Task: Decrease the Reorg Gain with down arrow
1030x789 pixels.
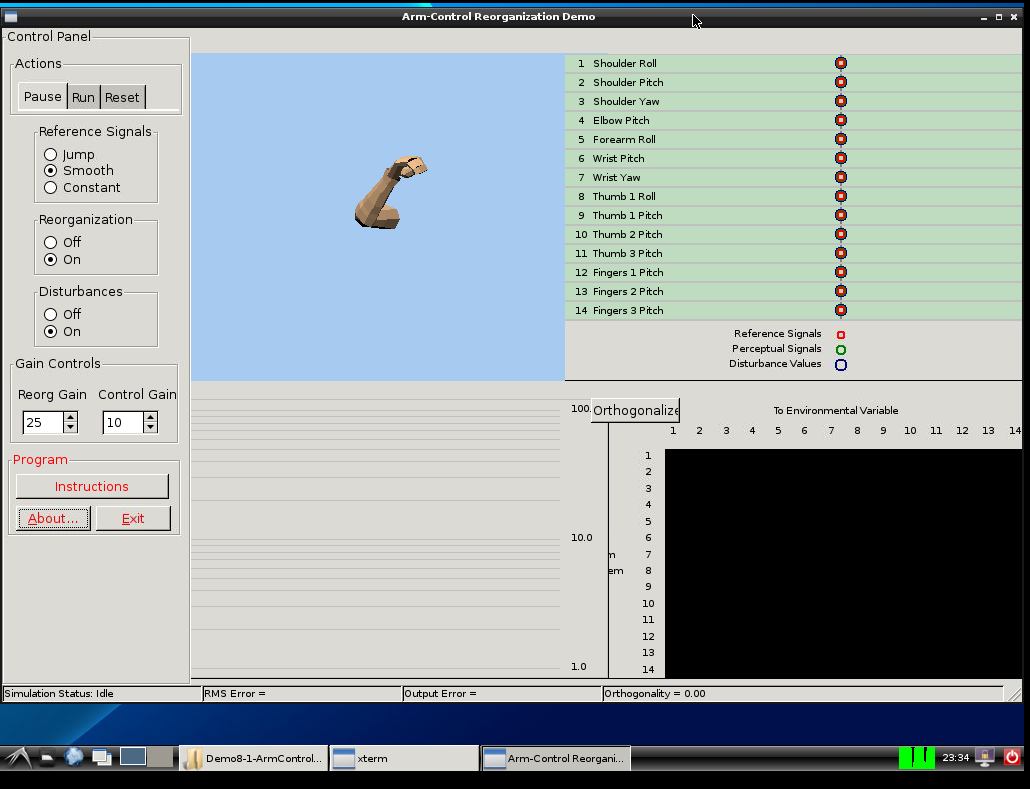Action: tap(70, 428)
